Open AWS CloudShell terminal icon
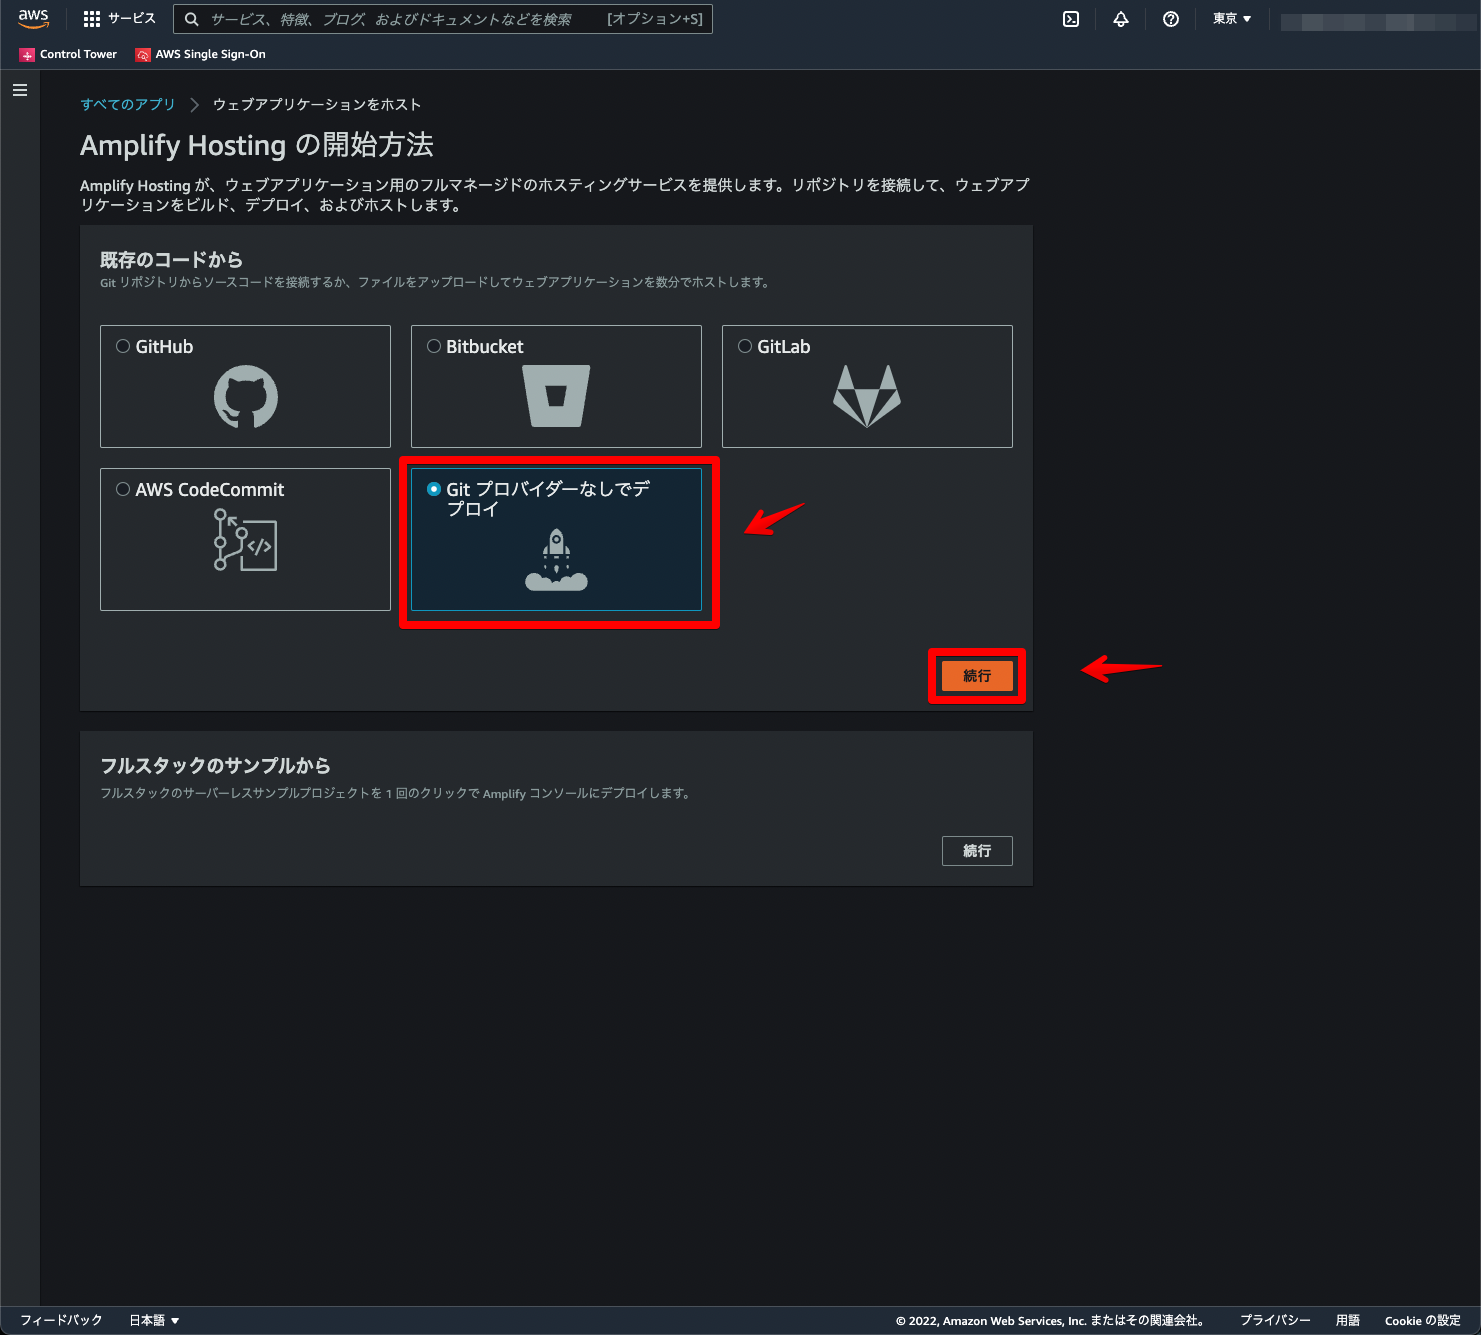 [x=1071, y=19]
